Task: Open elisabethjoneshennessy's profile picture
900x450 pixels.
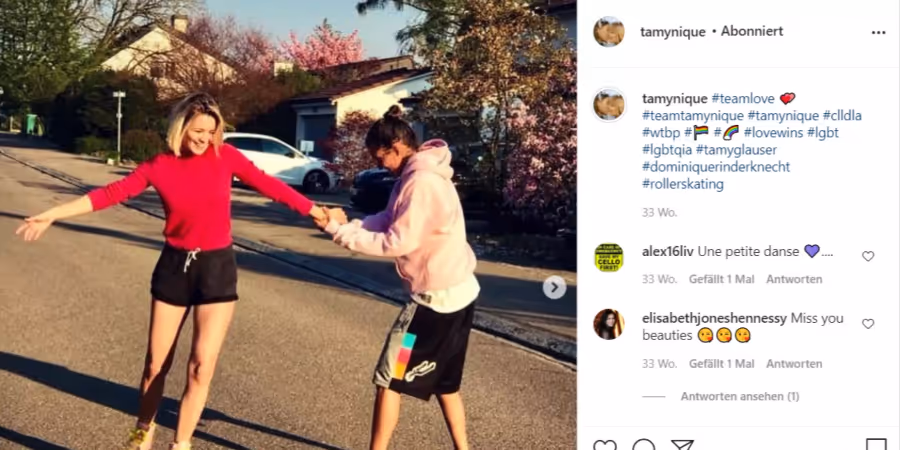Action: 608,324
